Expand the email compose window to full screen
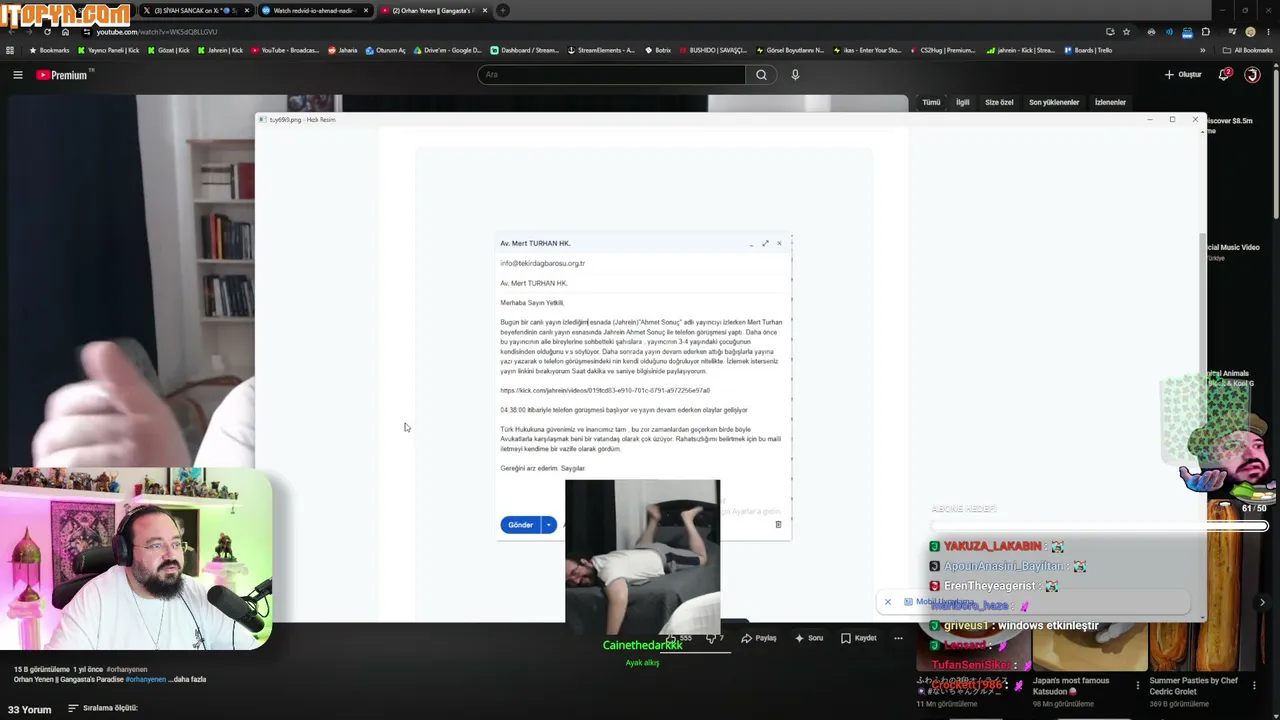This screenshot has width=1280, height=720. point(765,243)
